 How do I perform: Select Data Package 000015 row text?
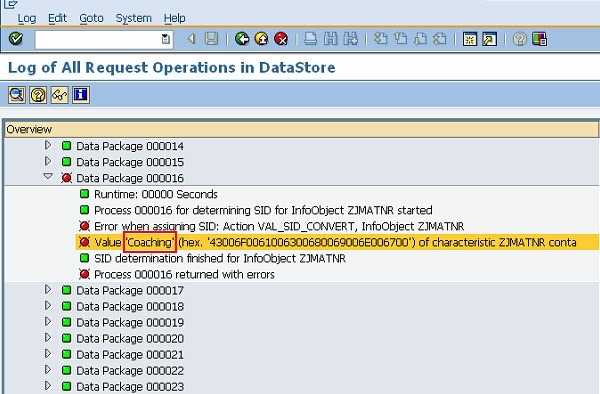tap(130, 162)
